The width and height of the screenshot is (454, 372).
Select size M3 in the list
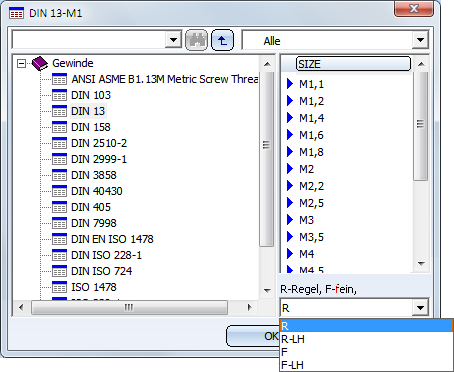pos(306,220)
